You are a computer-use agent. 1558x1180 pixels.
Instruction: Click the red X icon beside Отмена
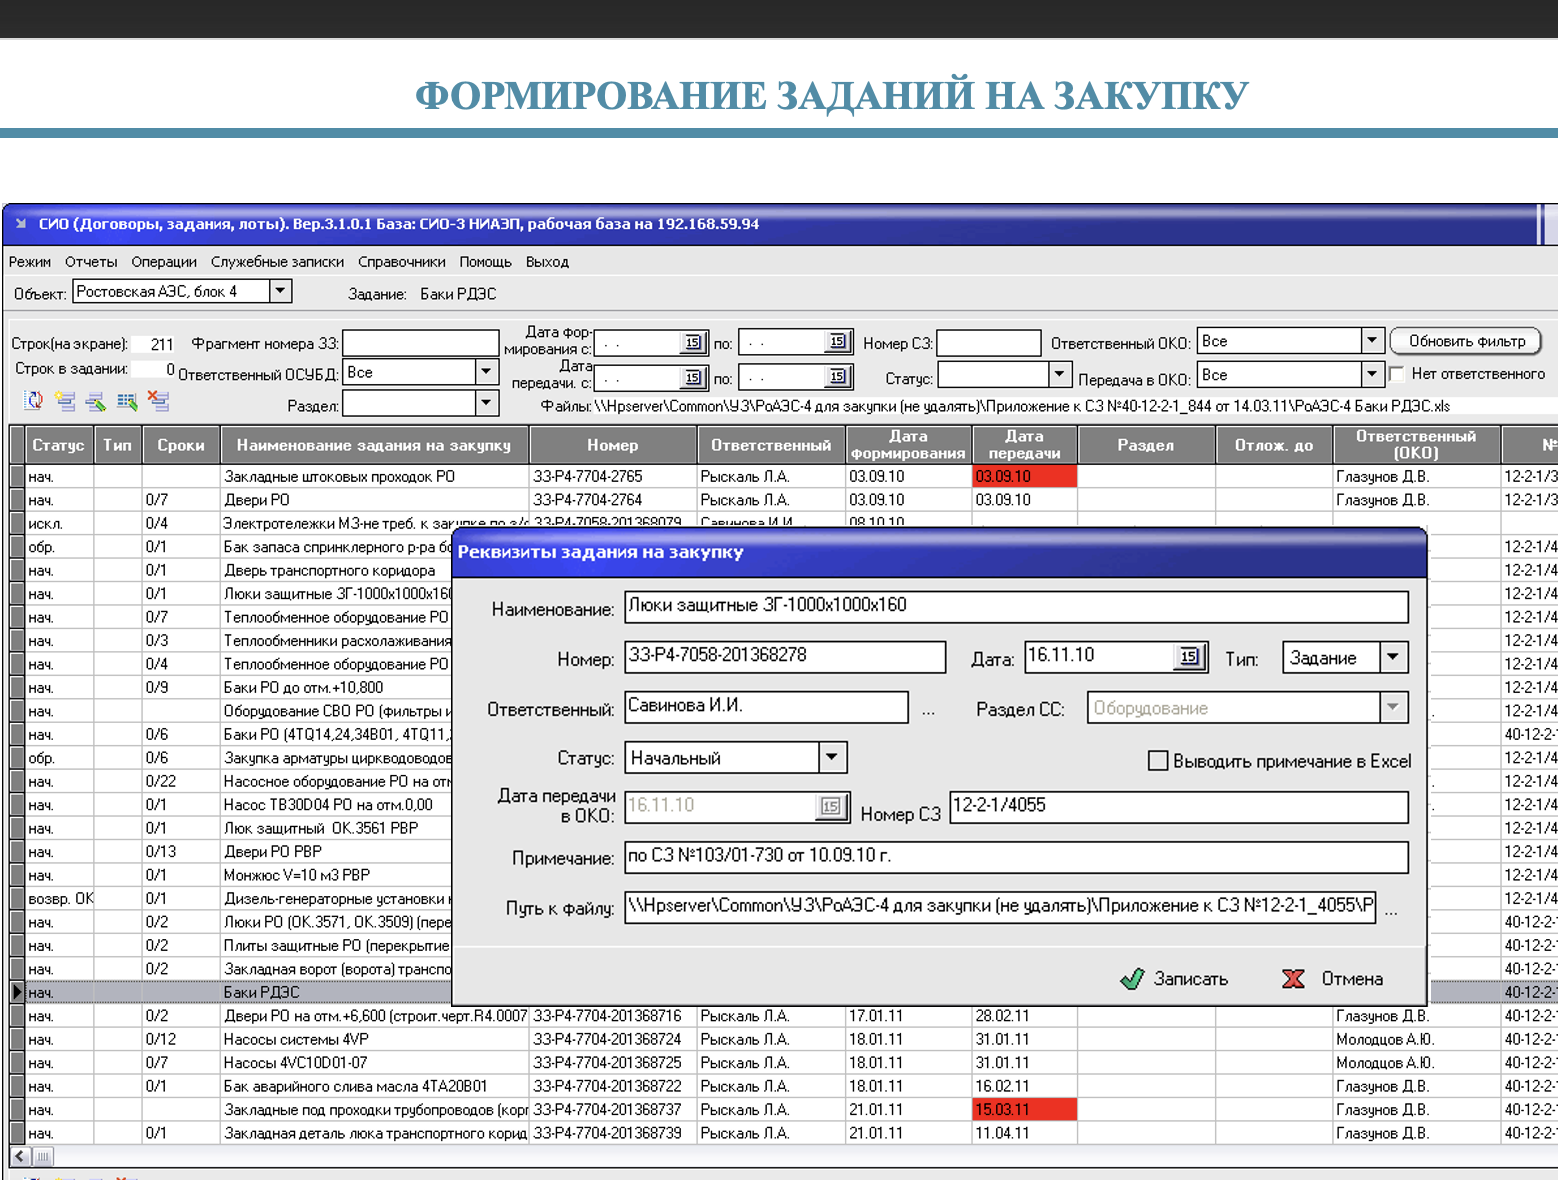coord(1293,978)
